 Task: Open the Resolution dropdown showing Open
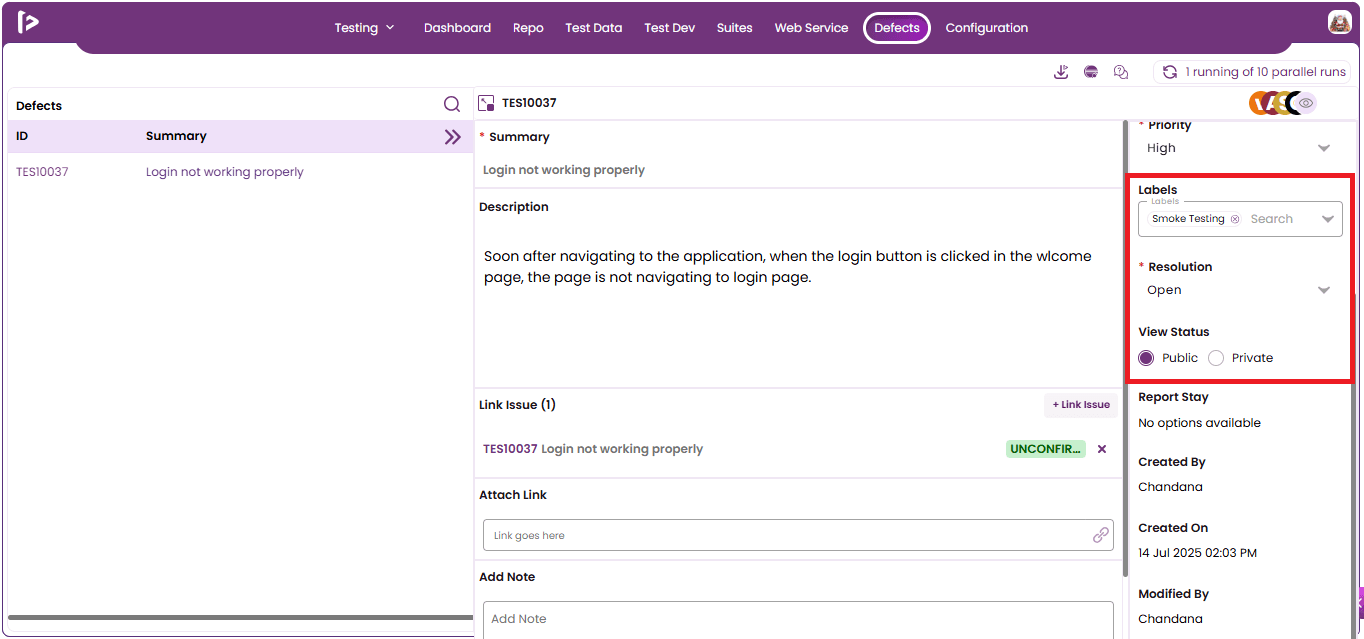(1240, 290)
